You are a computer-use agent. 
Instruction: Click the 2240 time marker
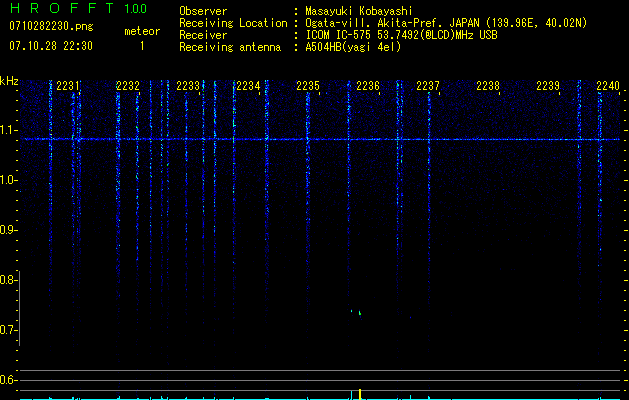(x=608, y=86)
